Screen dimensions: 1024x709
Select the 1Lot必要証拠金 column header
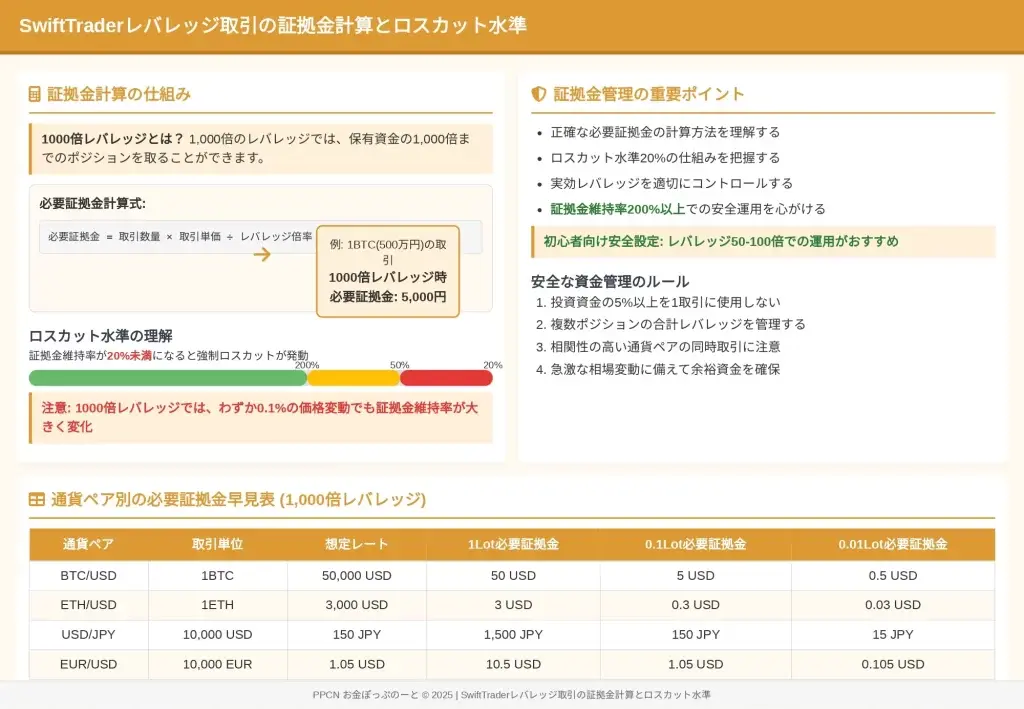(513, 544)
